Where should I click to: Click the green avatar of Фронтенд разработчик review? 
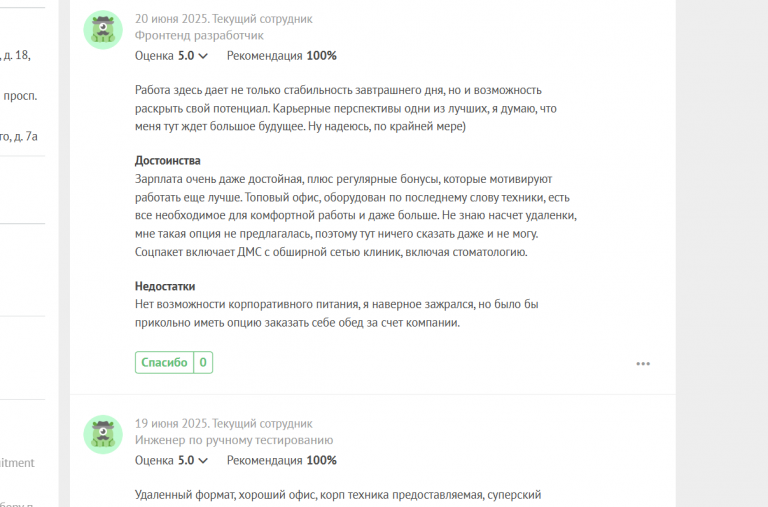[x=103, y=30]
